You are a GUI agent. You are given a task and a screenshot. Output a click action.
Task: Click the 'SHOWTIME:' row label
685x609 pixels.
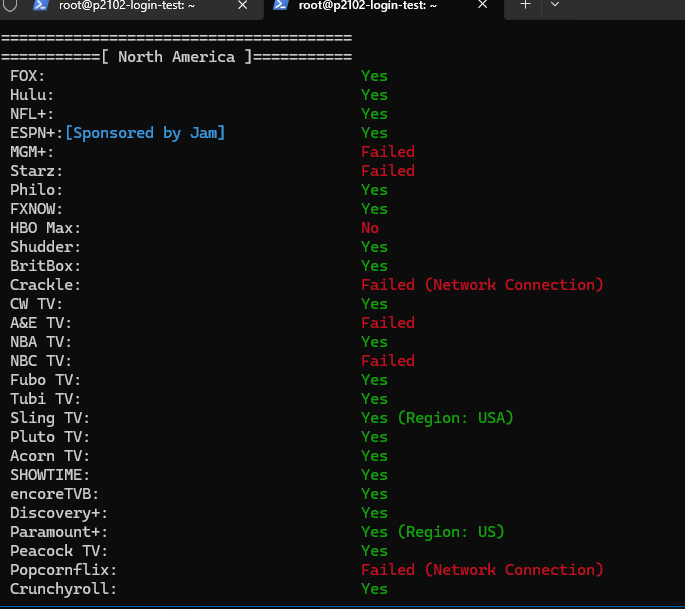coord(50,475)
